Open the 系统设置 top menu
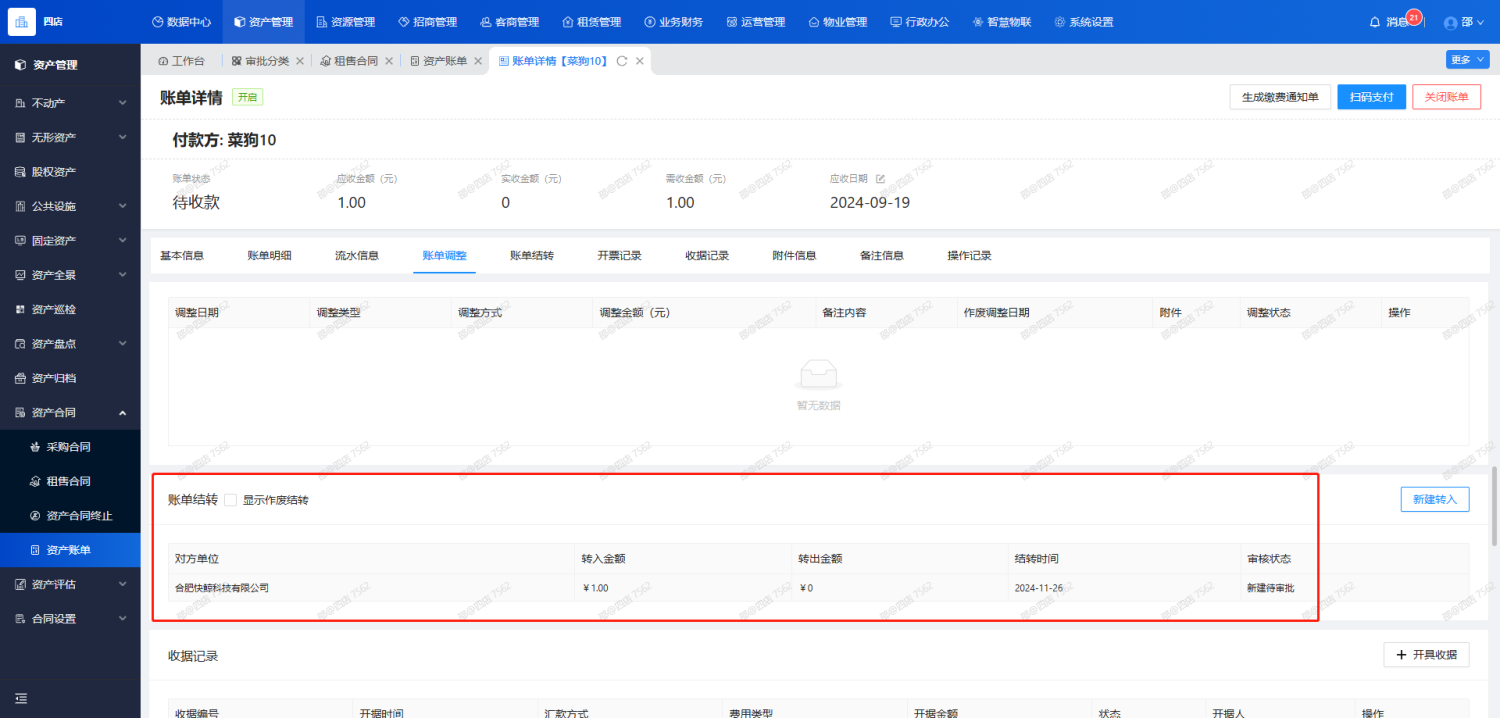This screenshot has width=1500, height=718. coord(1083,22)
